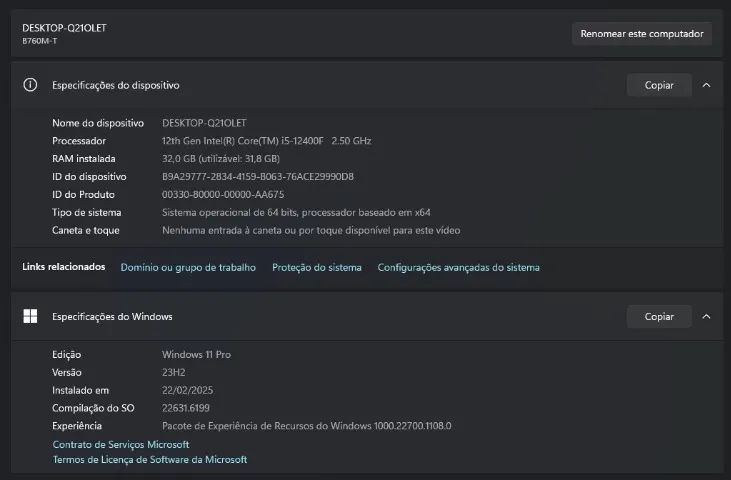The width and height of the screenshot is (731, 480).
Task: Select the Experiência value 1000.22700.1108.0
Action: point(306,426)
